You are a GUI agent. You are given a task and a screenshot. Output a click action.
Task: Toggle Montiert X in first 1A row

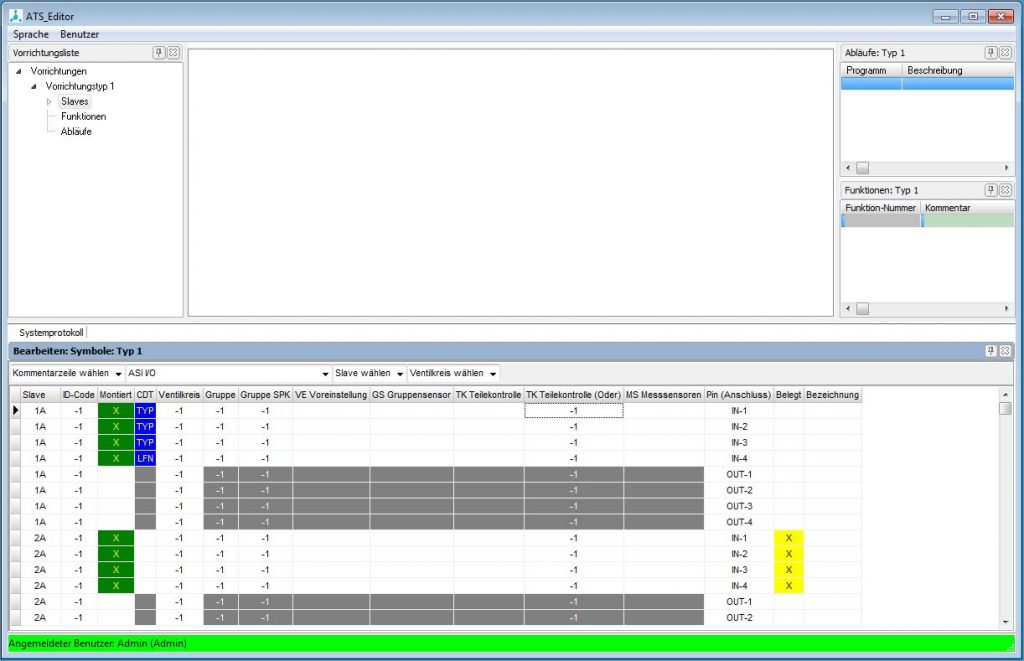115,411
